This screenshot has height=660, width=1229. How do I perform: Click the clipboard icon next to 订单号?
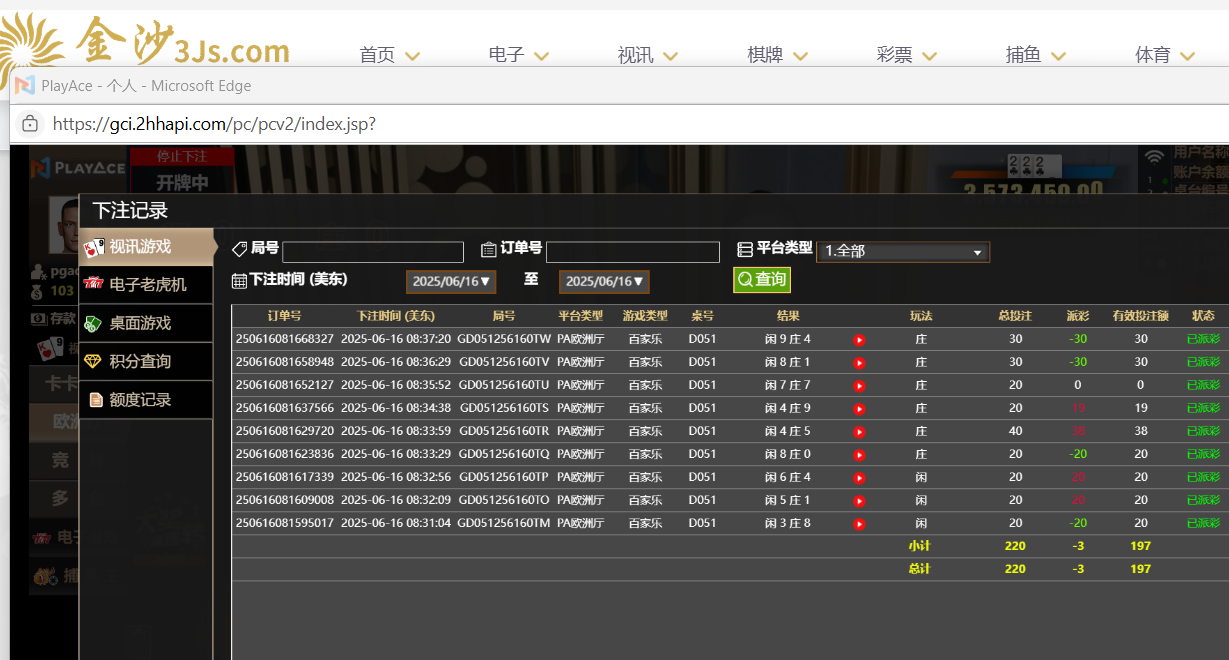(488, 250)
